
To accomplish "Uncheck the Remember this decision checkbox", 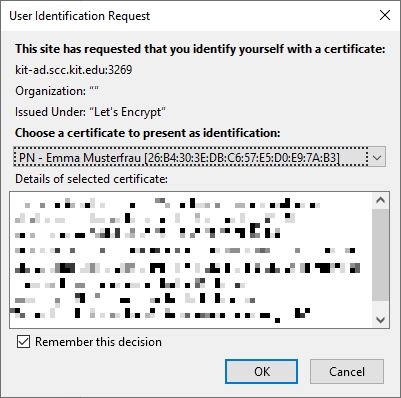I will (23, 342).
